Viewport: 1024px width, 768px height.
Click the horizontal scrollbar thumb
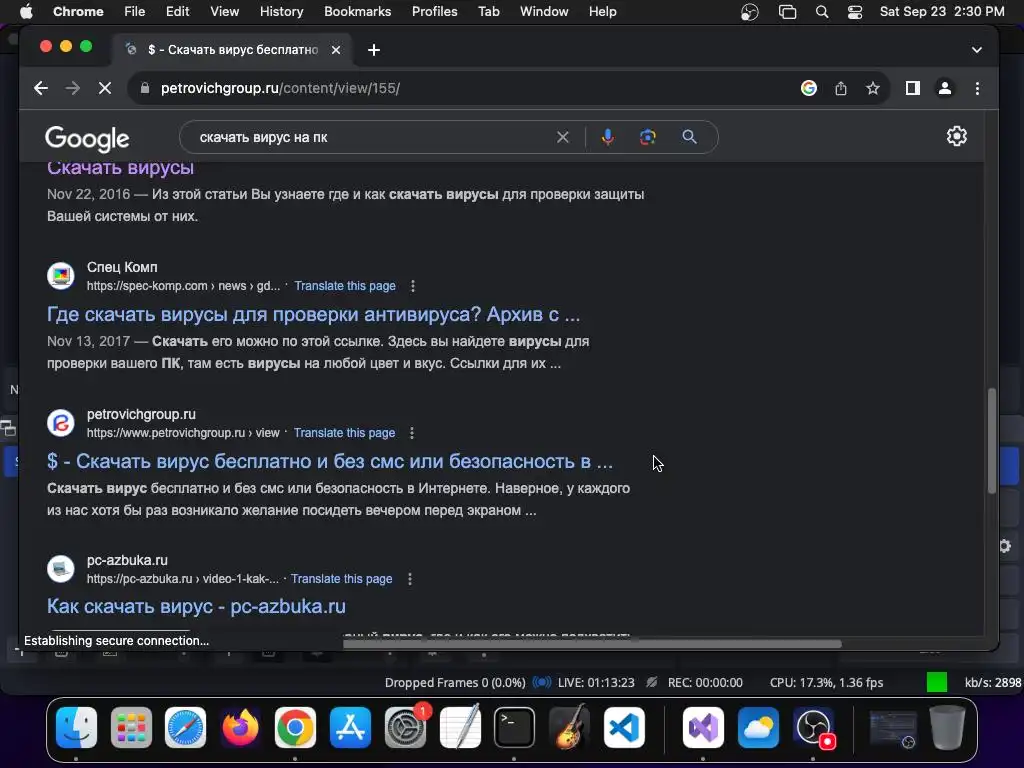point(592,644)
